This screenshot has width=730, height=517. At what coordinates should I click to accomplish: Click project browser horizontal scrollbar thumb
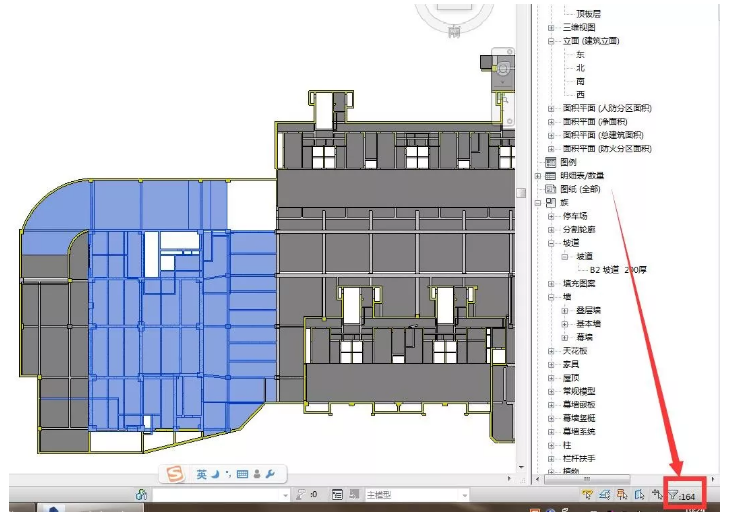587,479
